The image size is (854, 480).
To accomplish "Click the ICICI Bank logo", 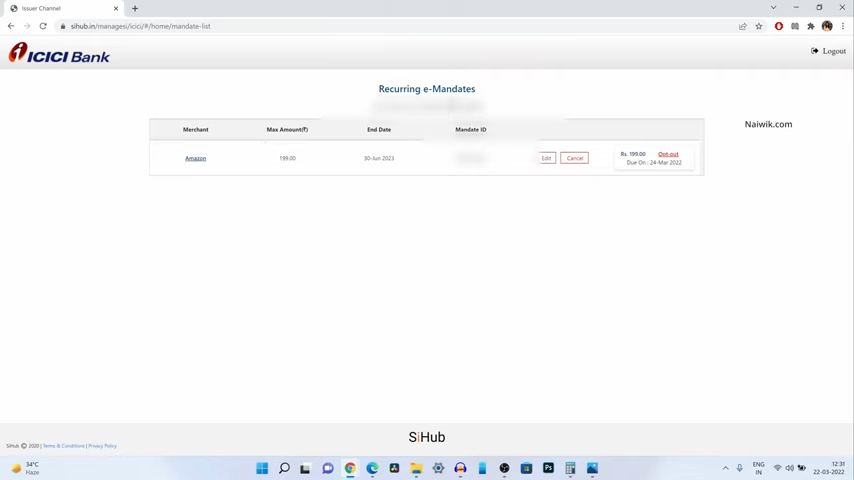I will [x=59, y=54].
